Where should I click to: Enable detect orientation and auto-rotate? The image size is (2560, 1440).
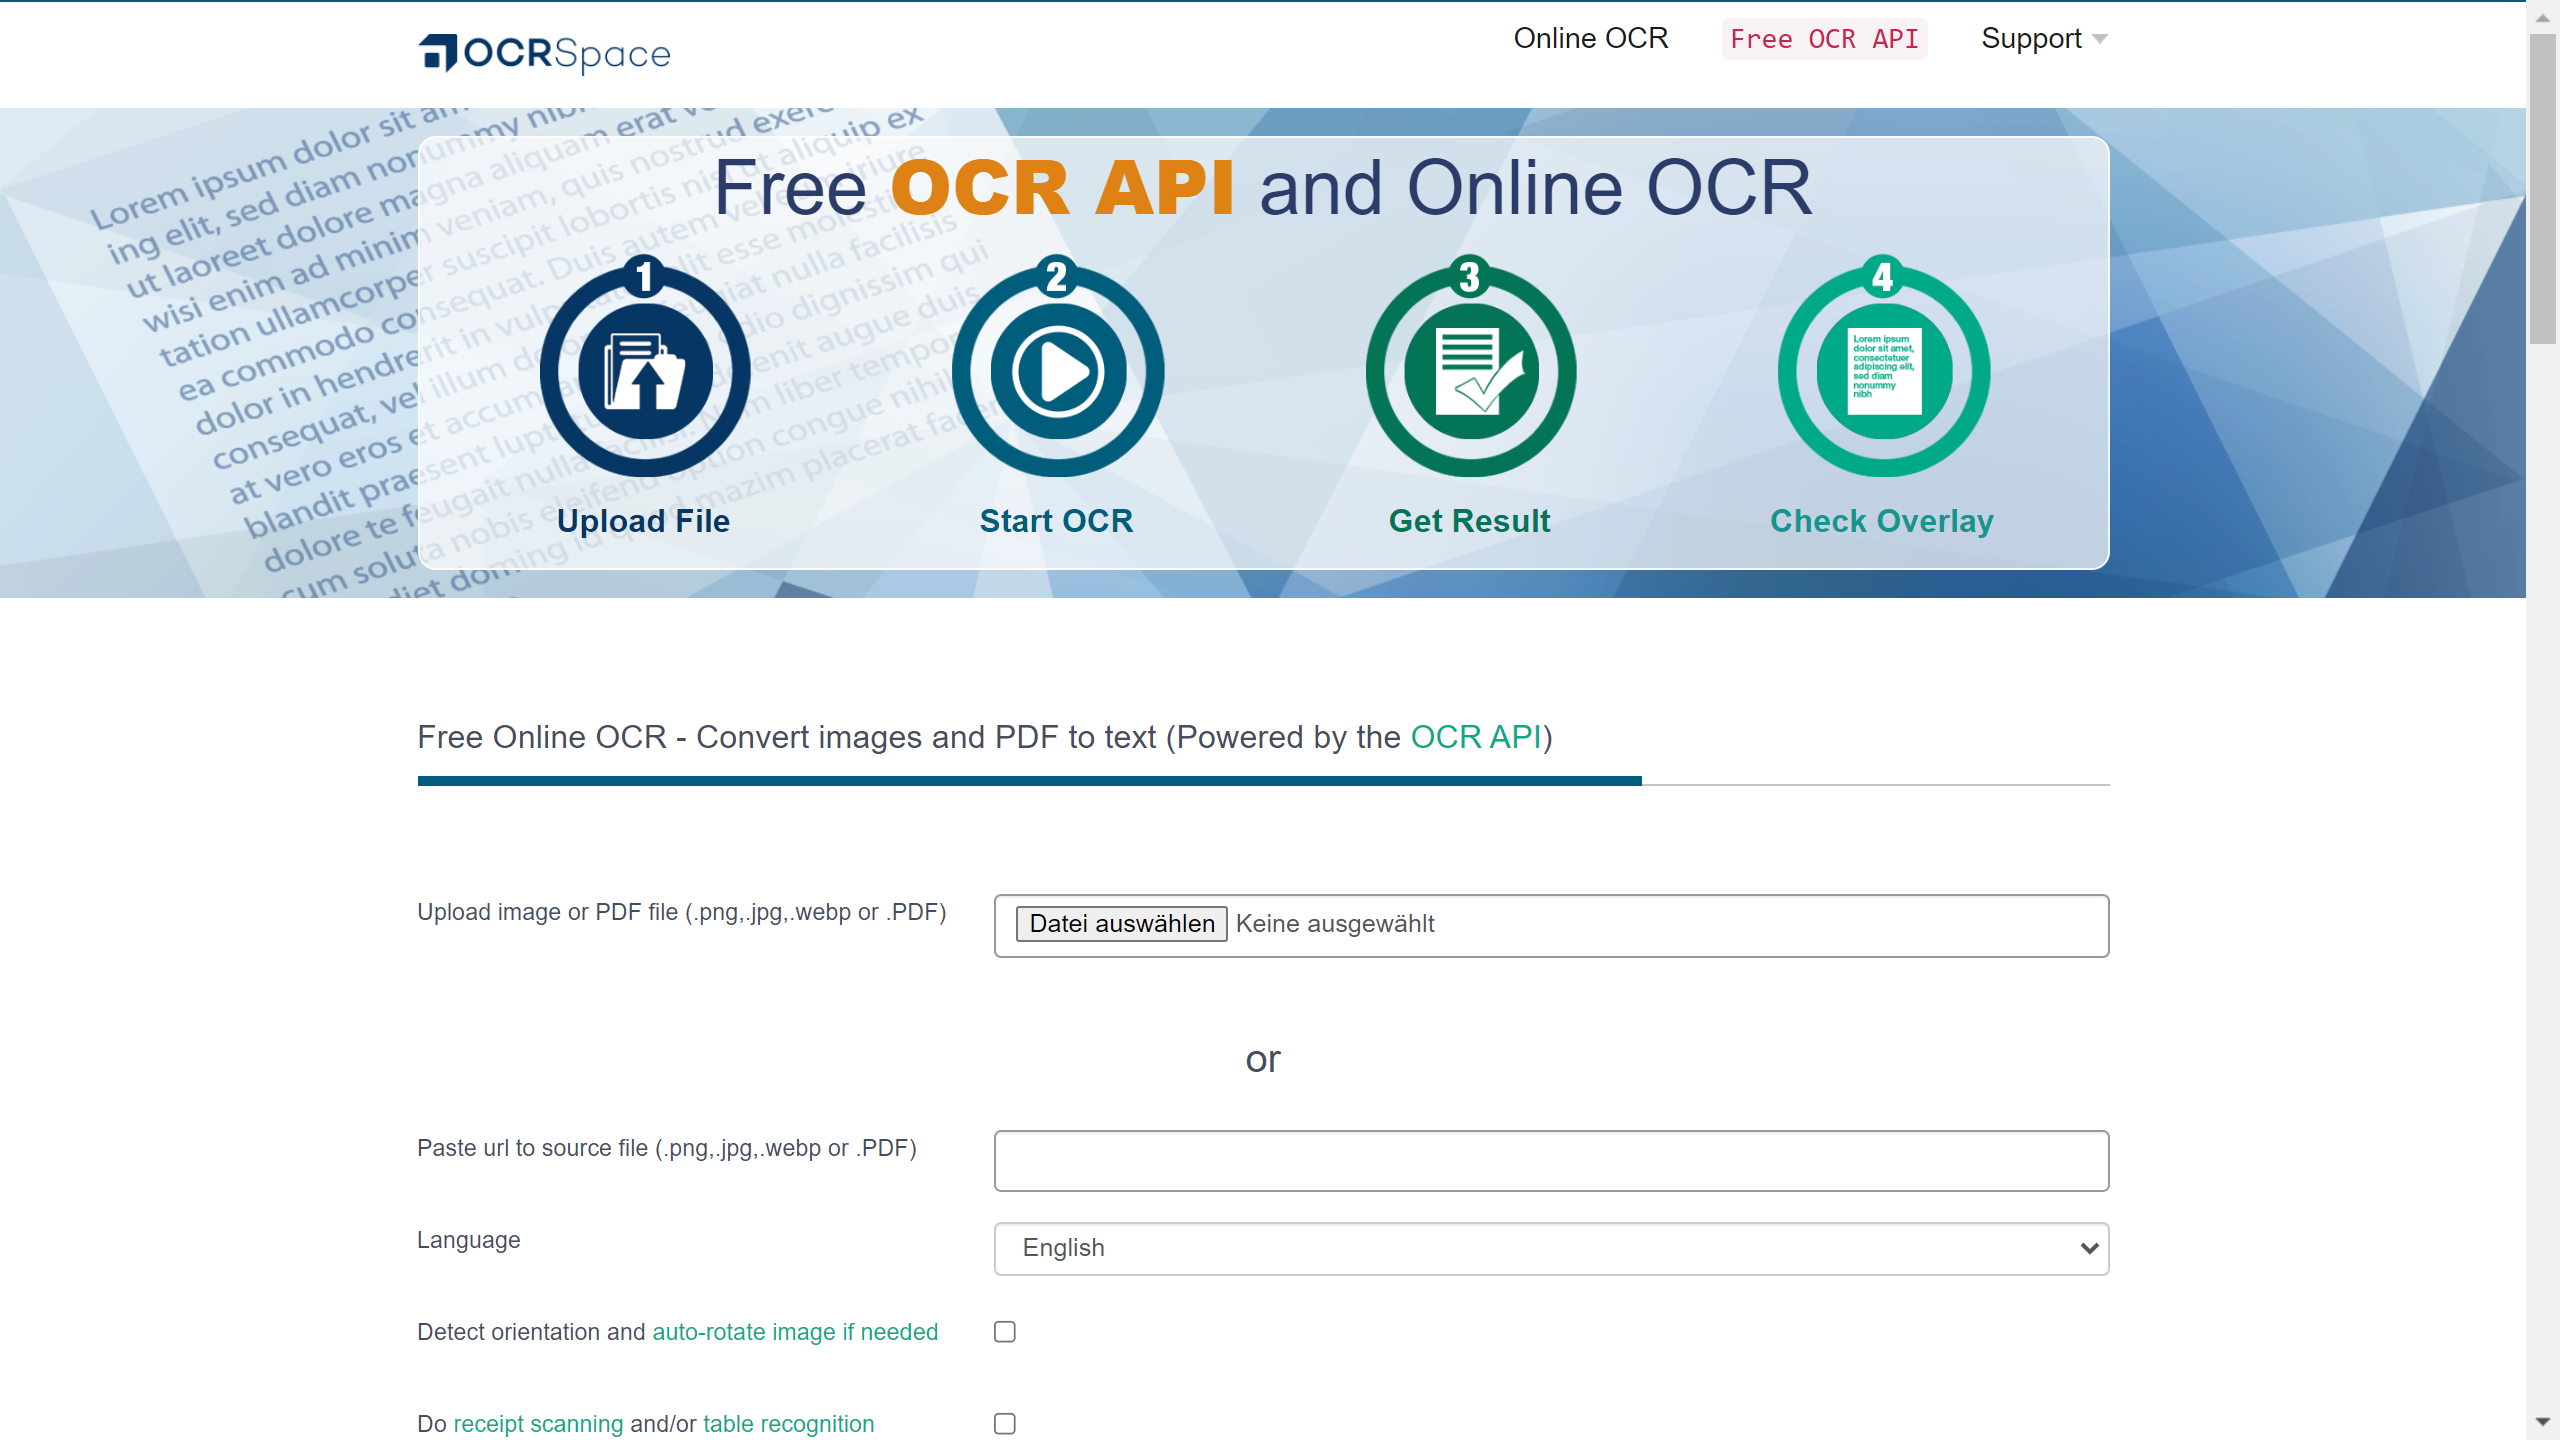(1004, 1331)
